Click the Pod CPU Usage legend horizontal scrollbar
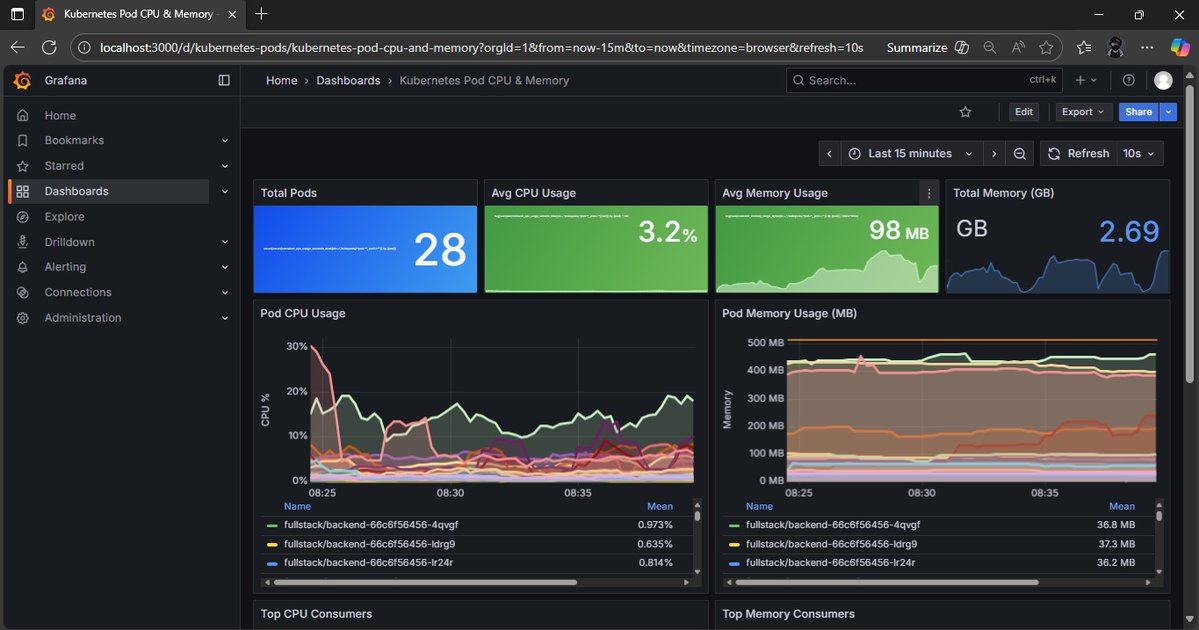 (425, 583)
